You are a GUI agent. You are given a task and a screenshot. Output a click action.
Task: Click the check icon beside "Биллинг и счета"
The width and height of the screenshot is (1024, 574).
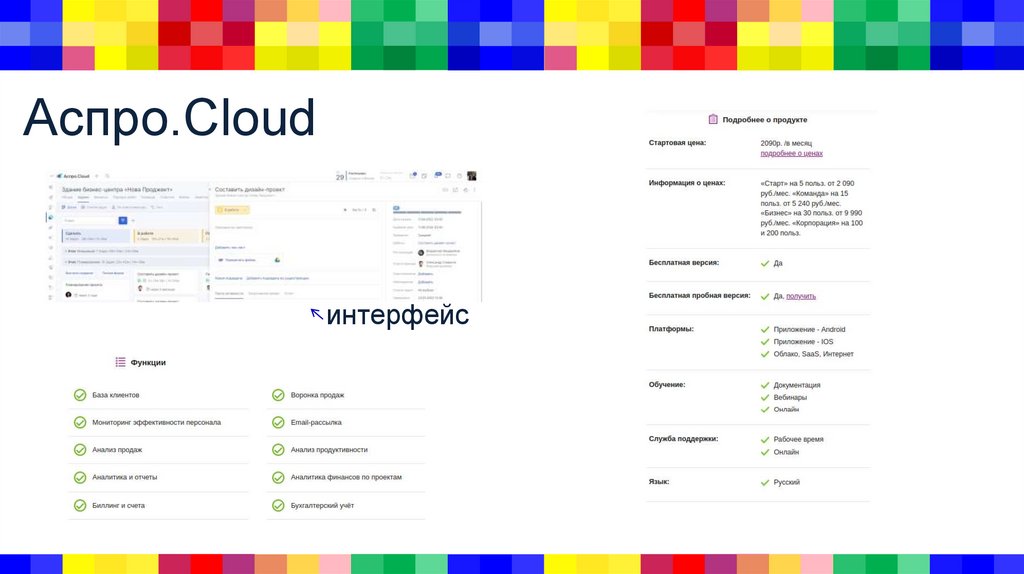tap(80, 505)
